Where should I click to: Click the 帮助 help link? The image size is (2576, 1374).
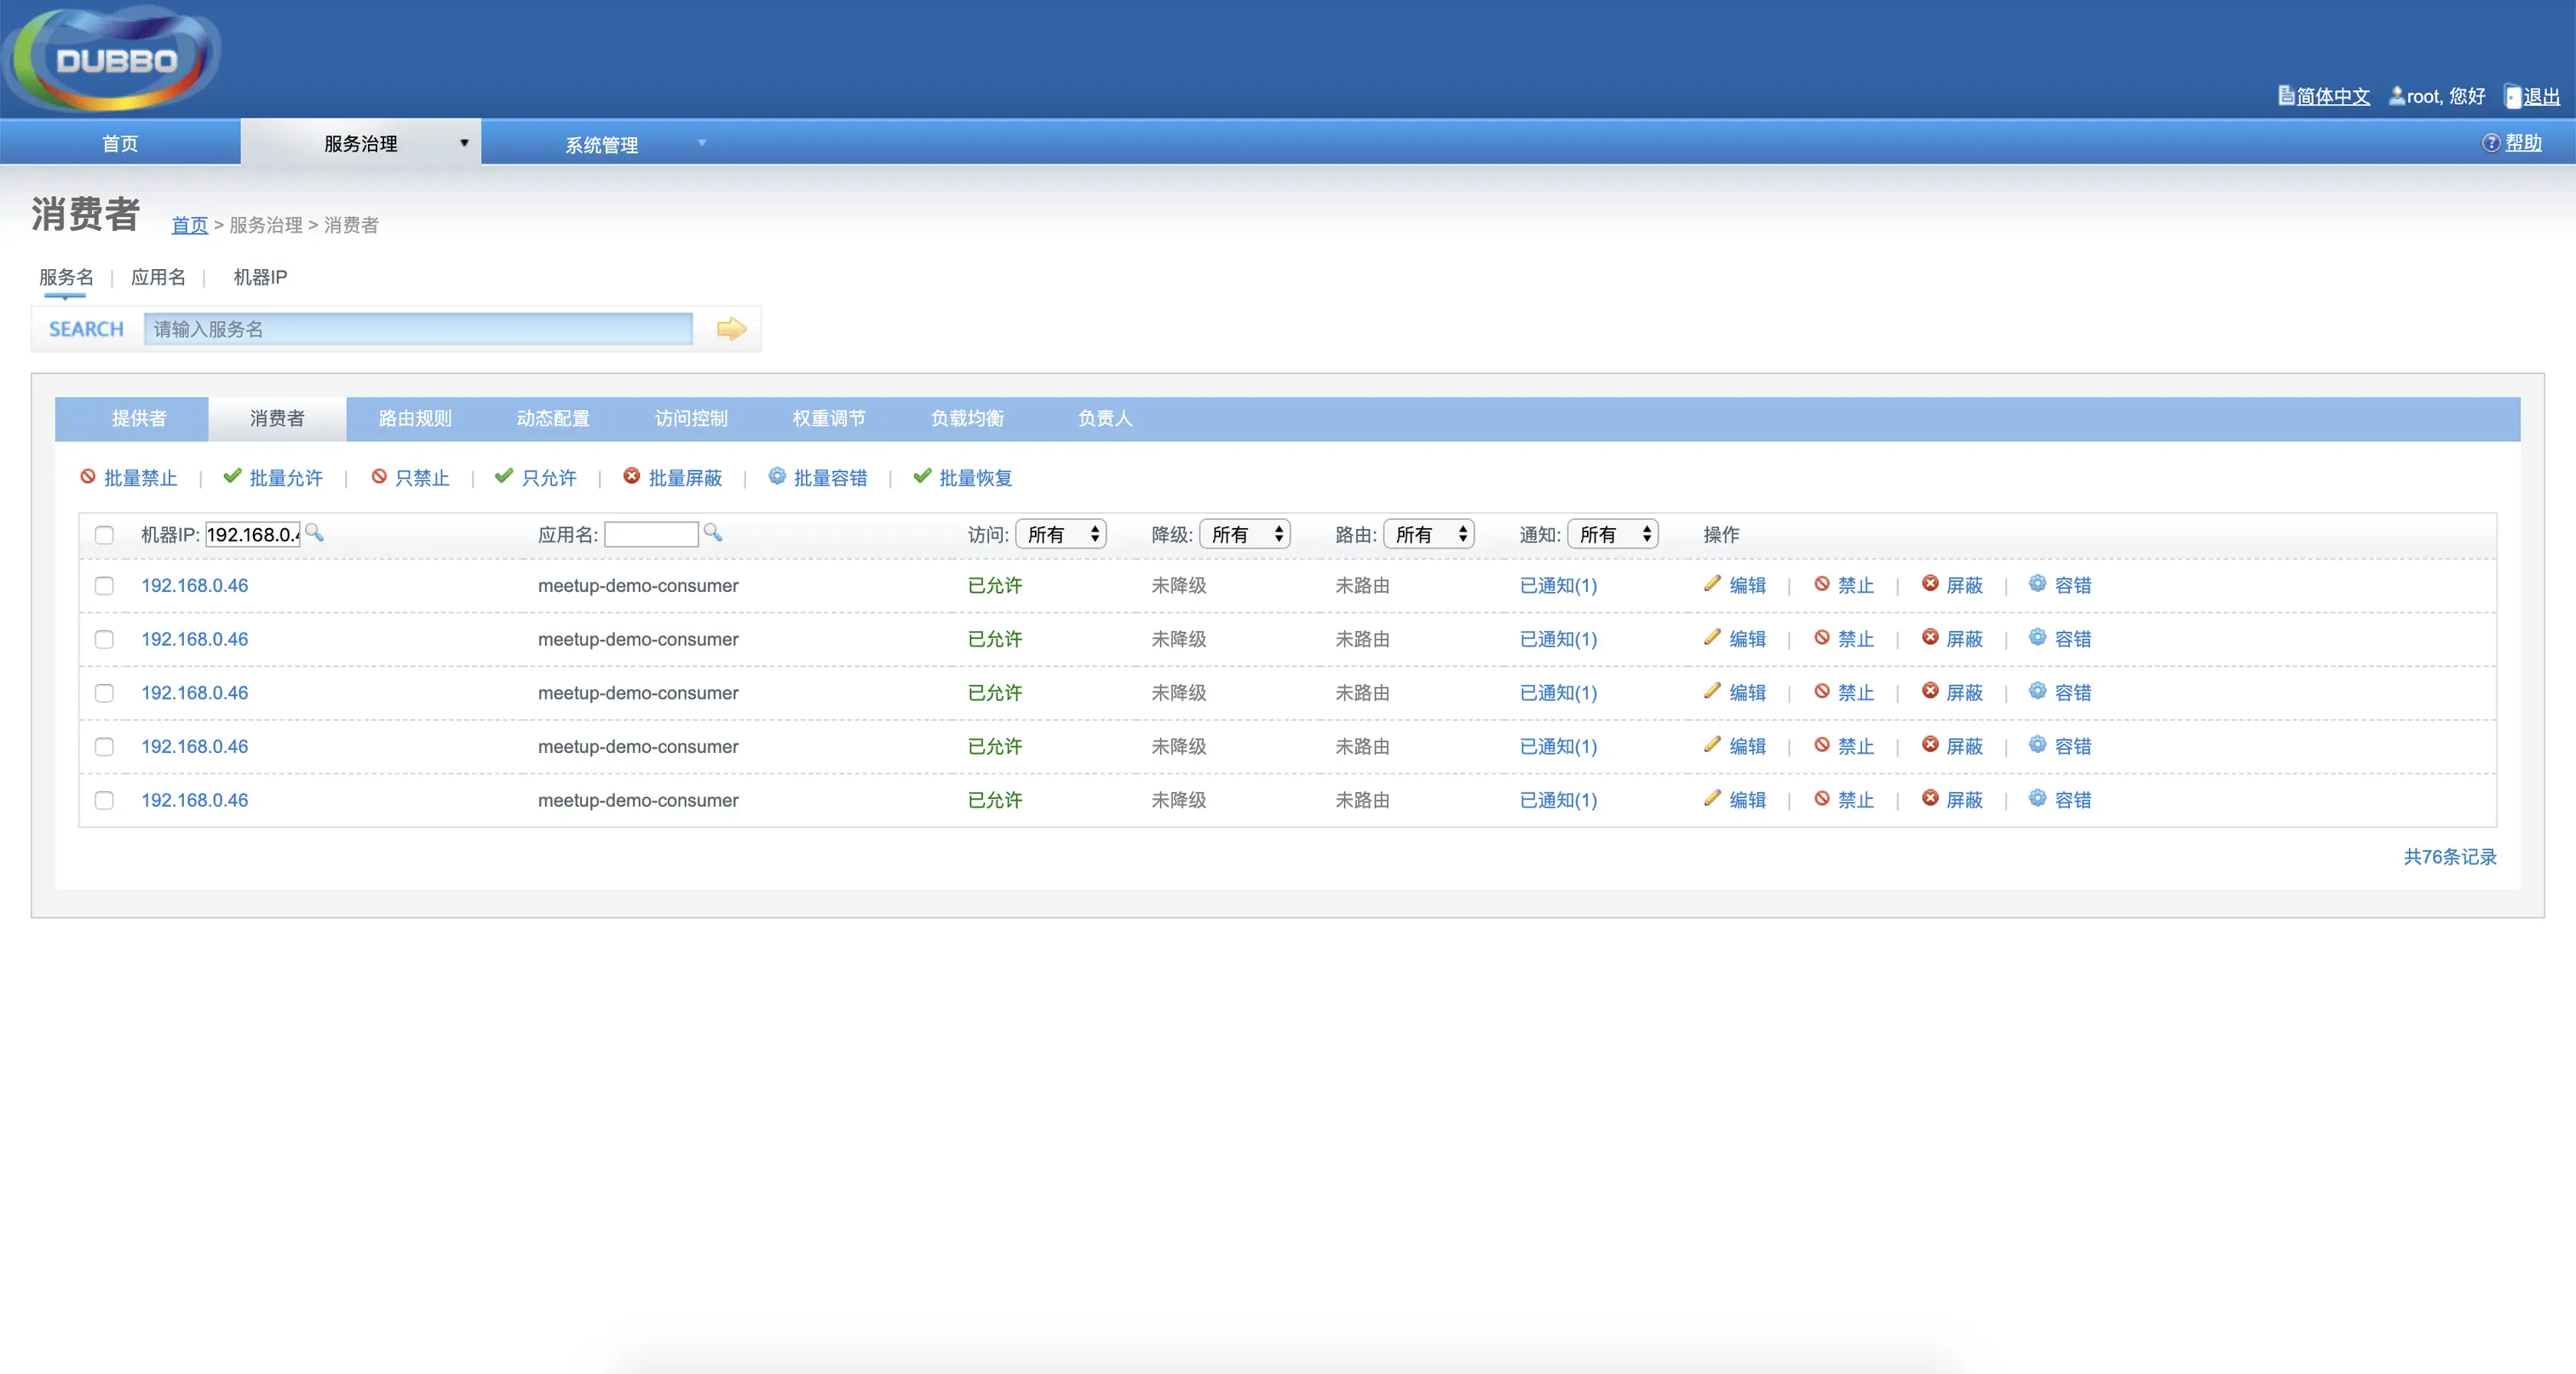(x=2523, y=143)
